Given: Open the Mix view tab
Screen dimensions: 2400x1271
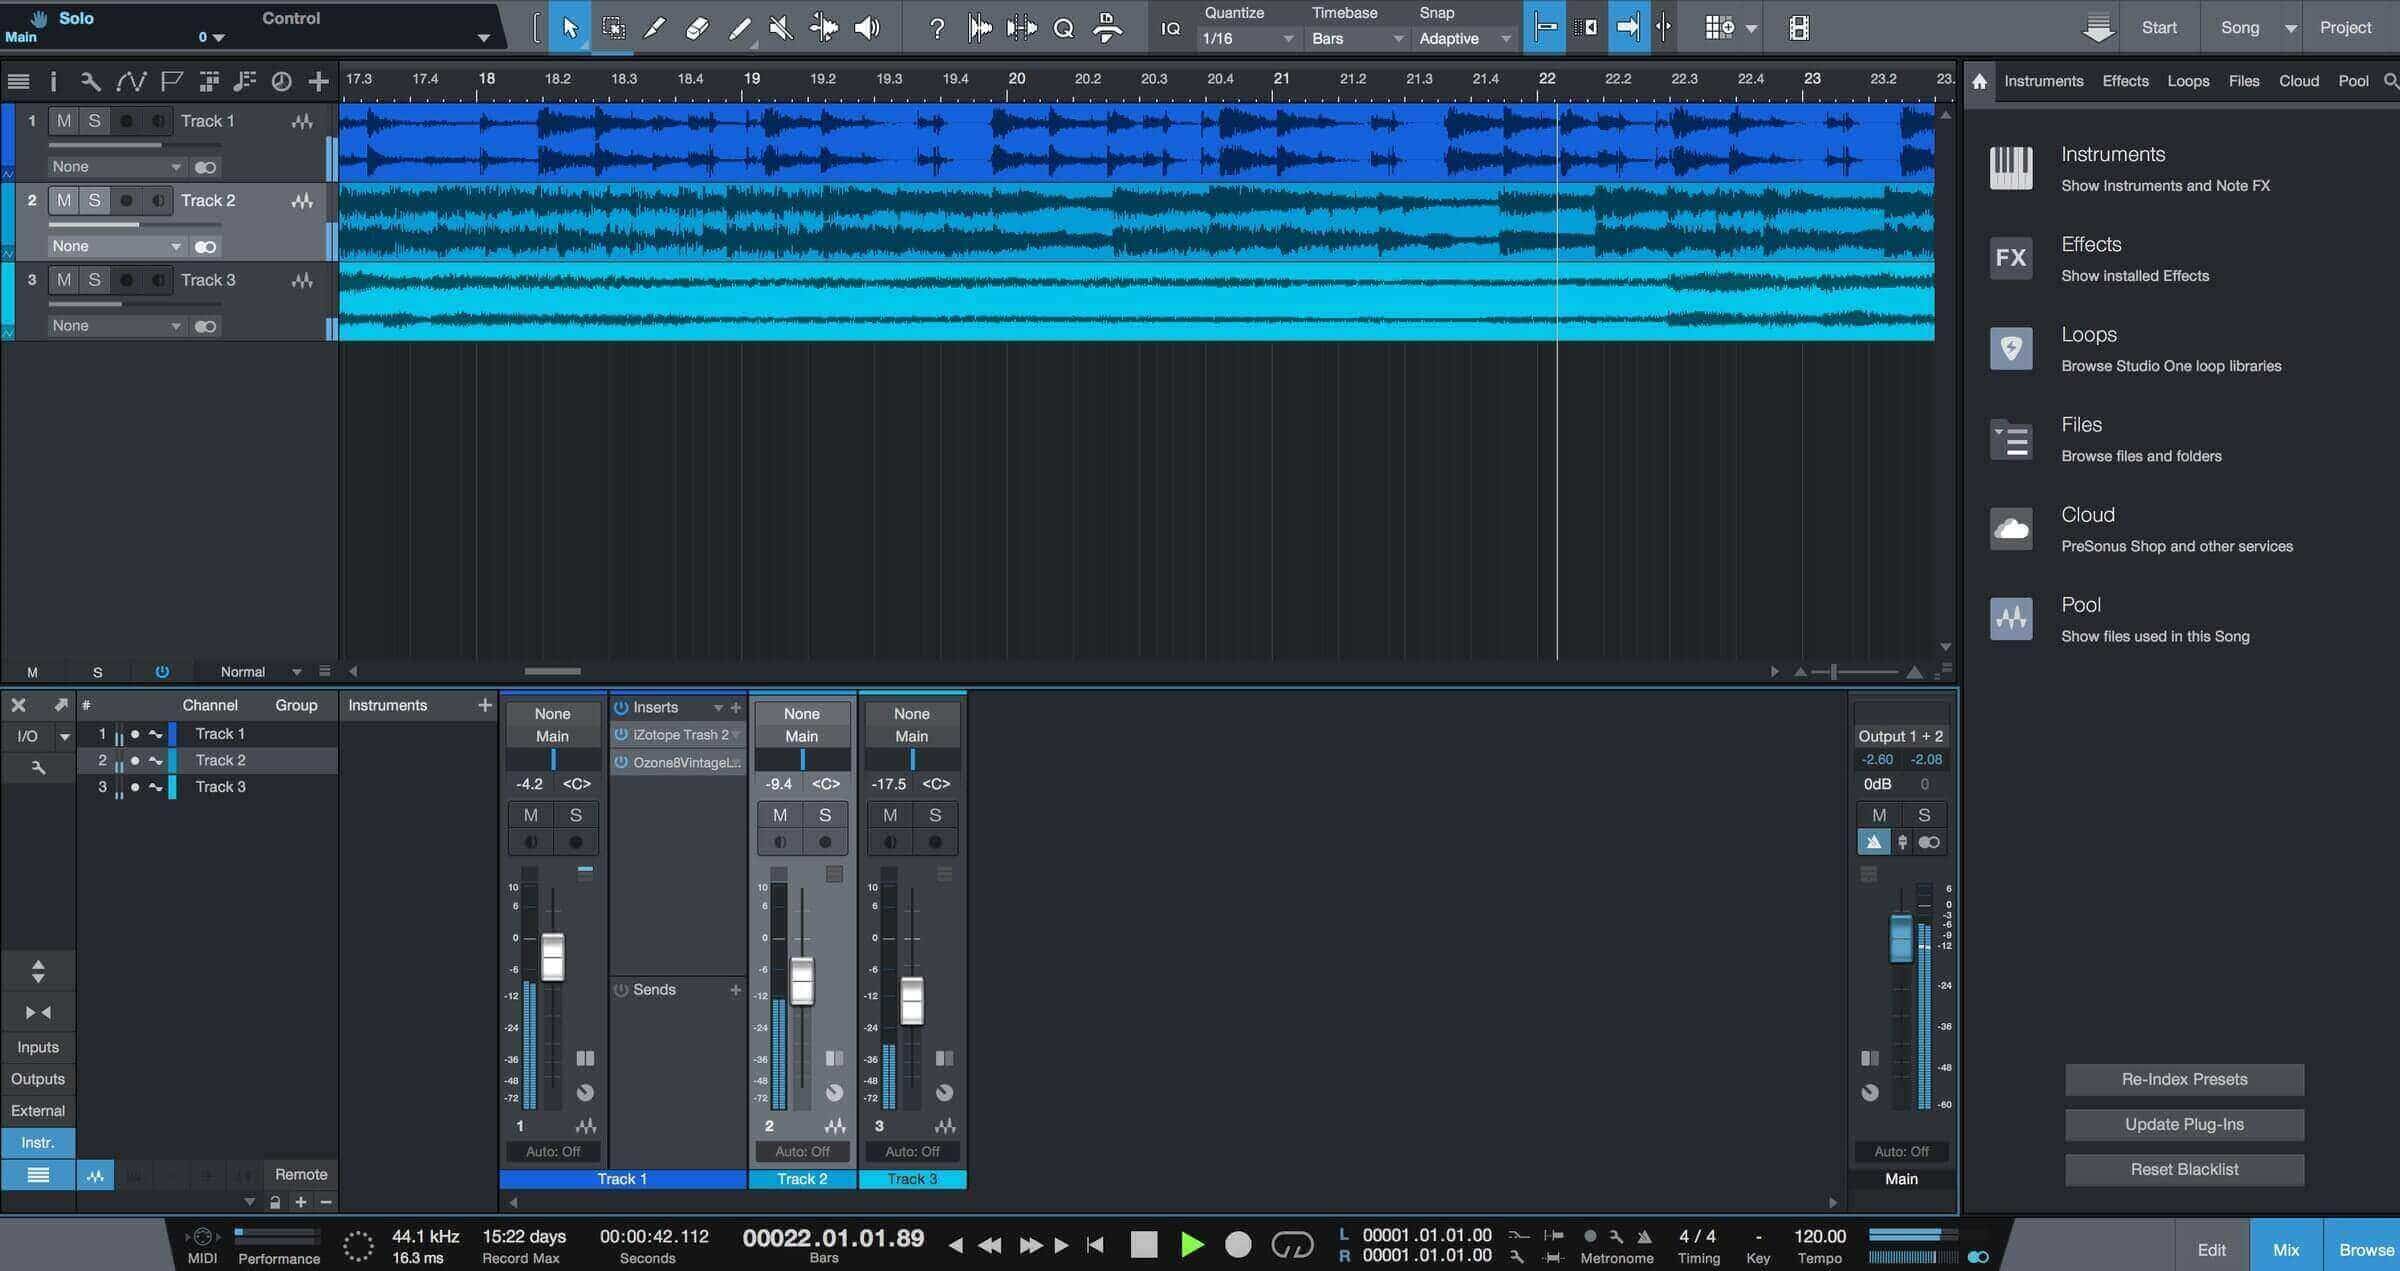Looking at the screenshot, I should [2286, 1250].
